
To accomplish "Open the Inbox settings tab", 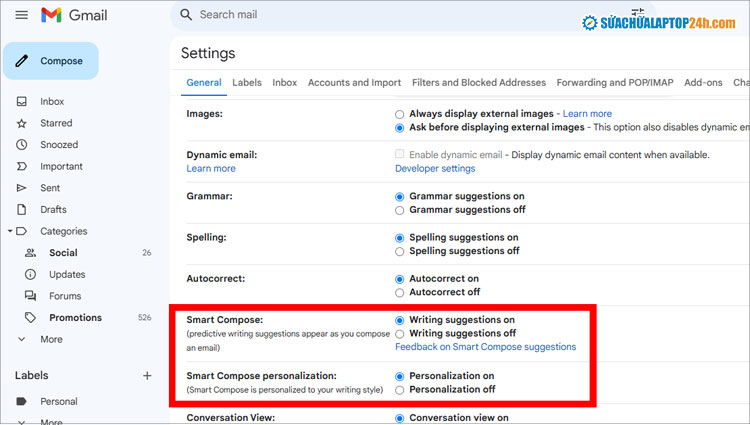I will 285,83.
